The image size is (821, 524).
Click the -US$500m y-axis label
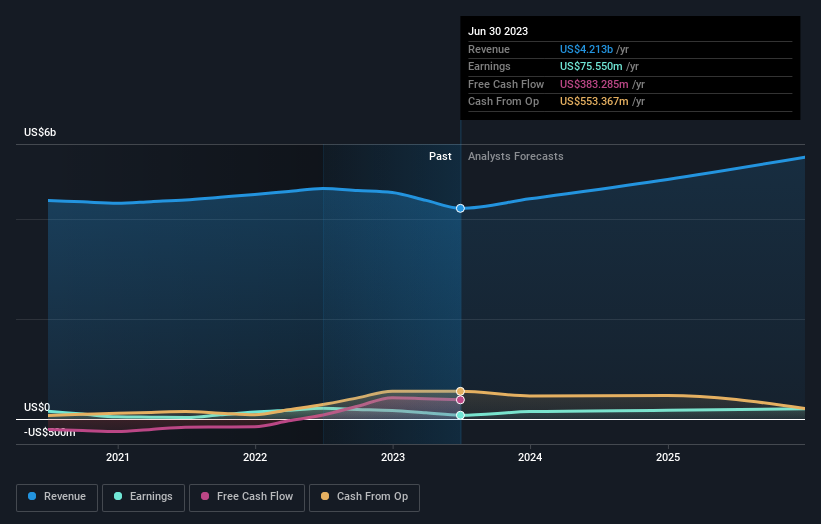[50, 432]
